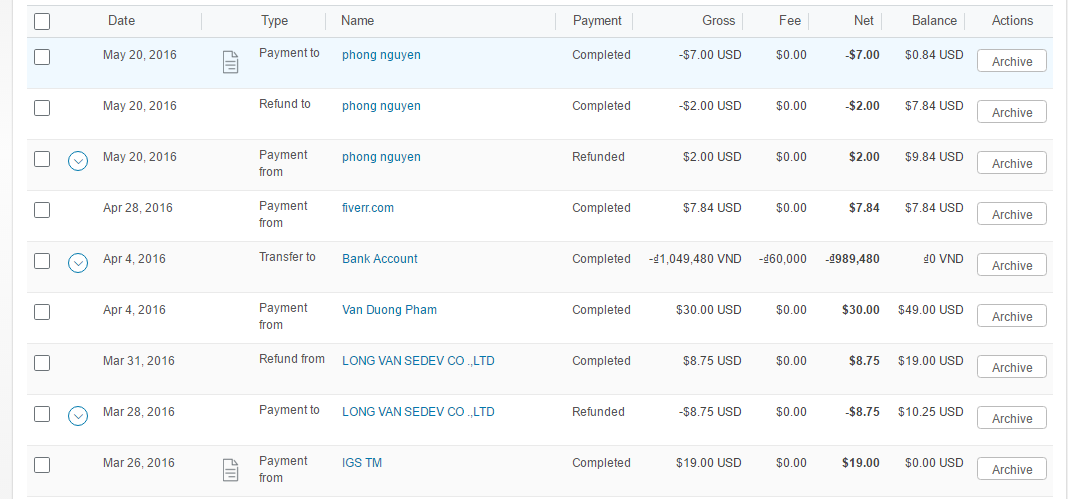Expand the May 20 refunded payment row
Image resolution: width=1068 pixels, height=499 pixels.
point(78,160)
